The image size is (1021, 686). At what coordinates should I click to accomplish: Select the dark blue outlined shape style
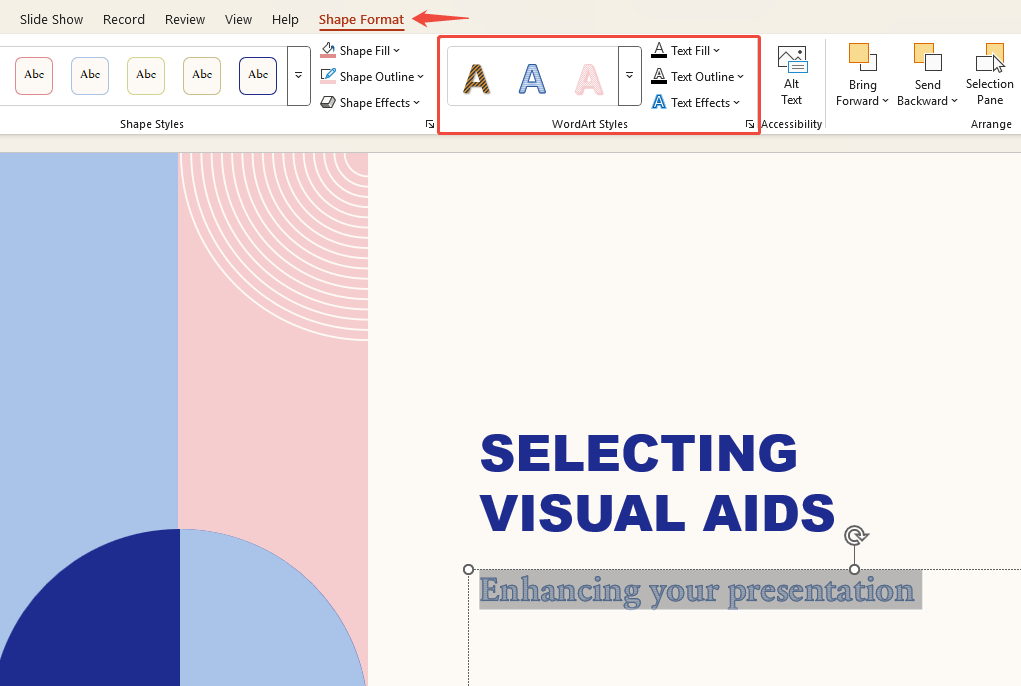(x=258, y=75)
